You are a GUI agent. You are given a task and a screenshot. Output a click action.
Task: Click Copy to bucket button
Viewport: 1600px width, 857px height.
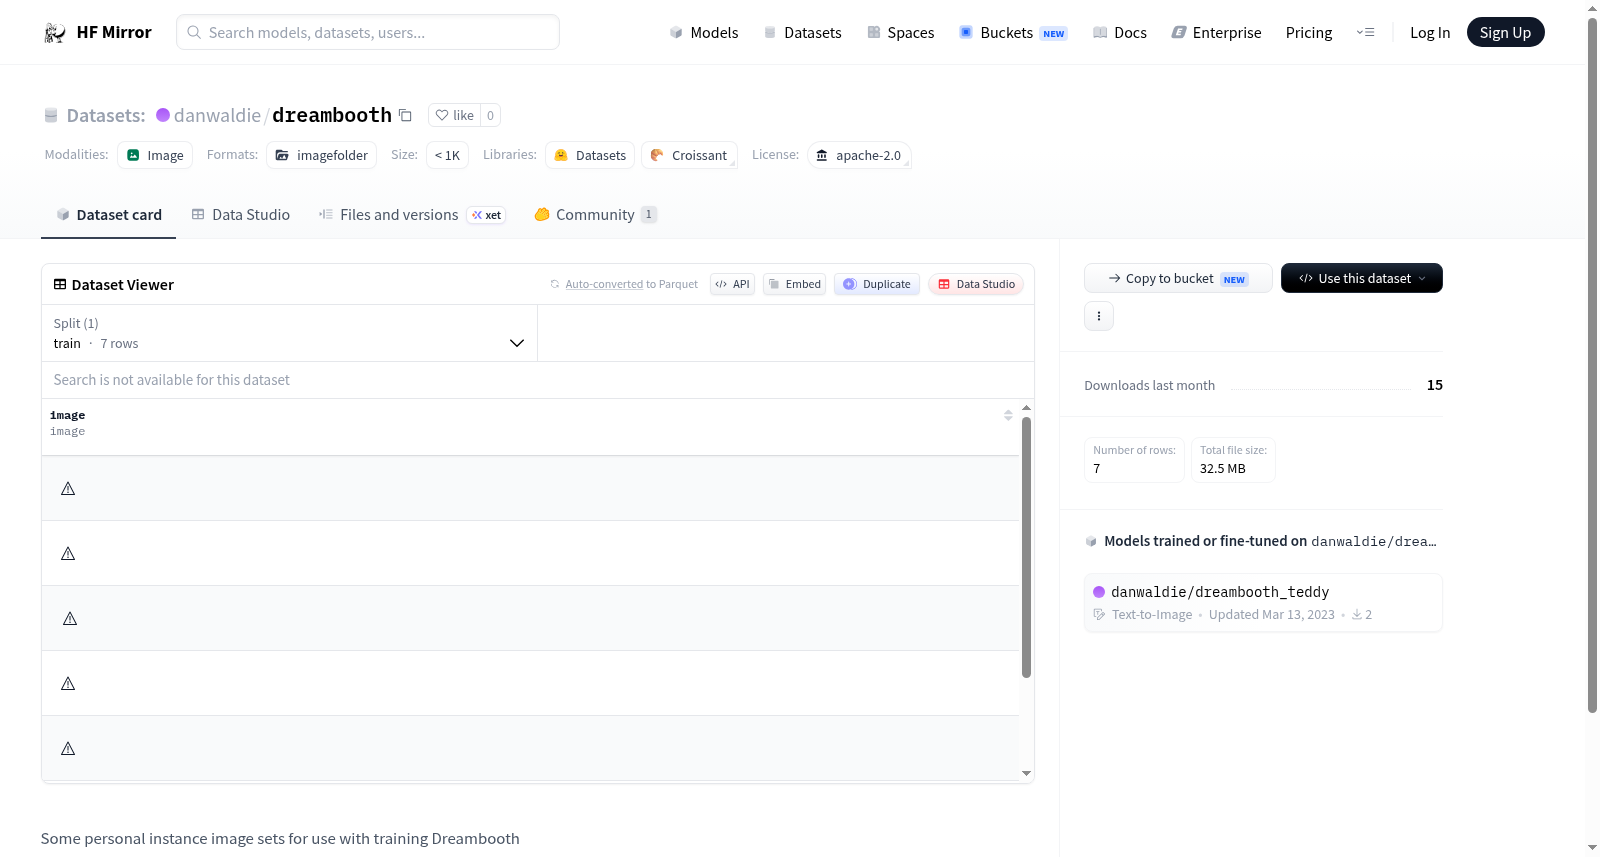click(x=1178, y=278)
